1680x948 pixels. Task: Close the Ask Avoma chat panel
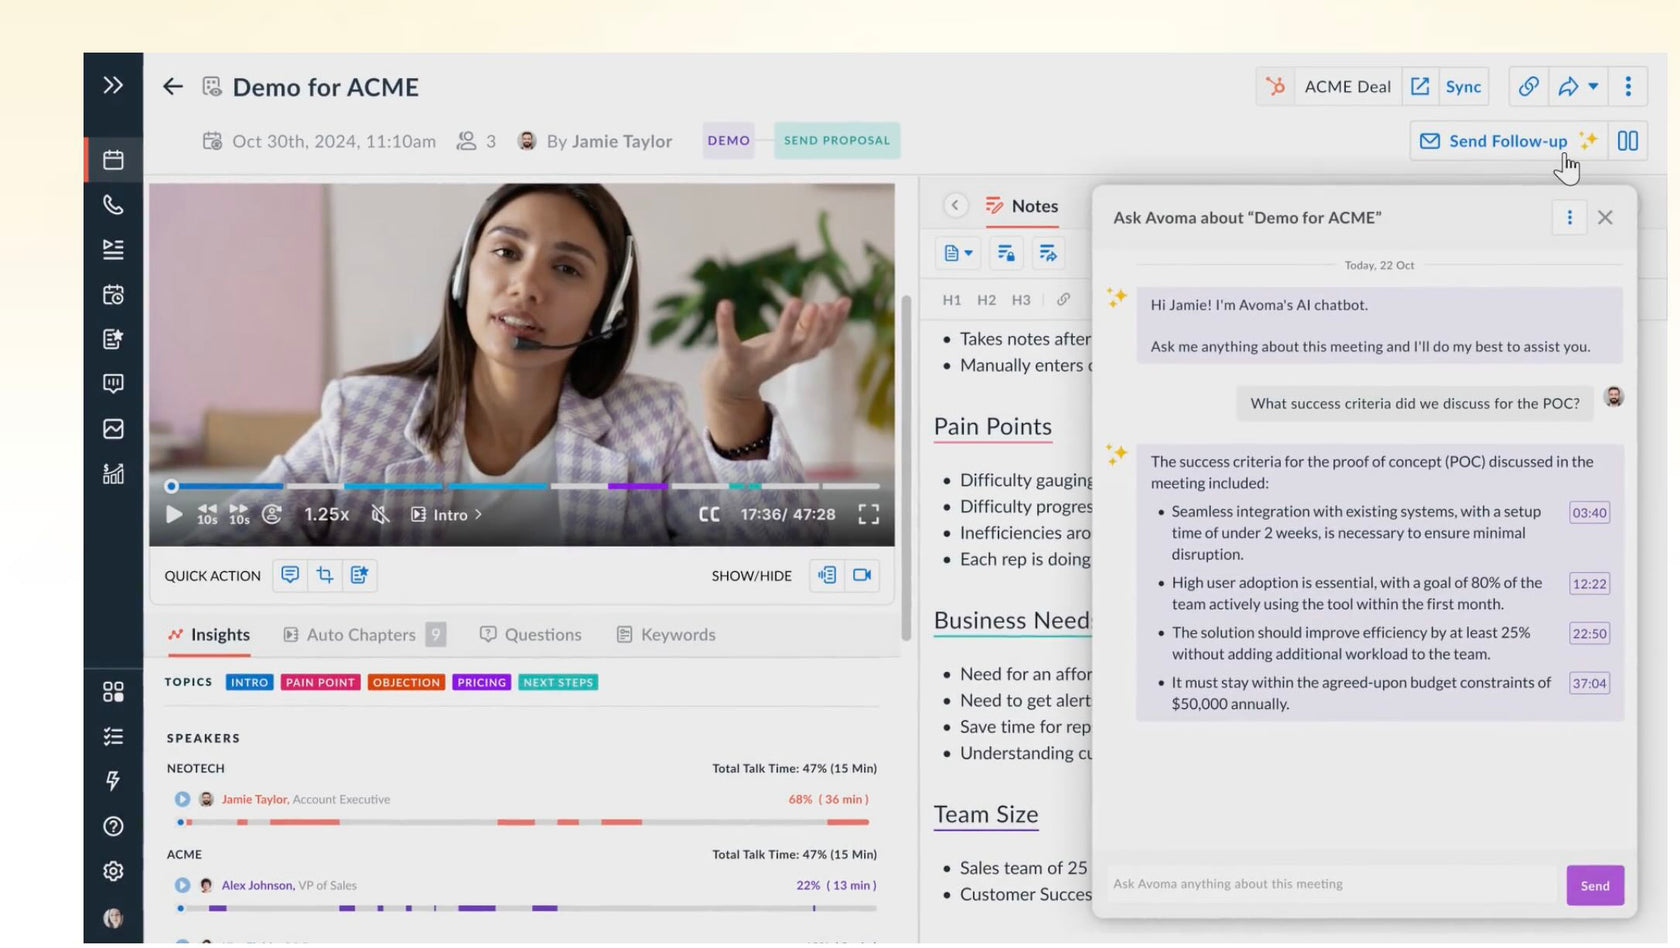[x=1605, y=217]
